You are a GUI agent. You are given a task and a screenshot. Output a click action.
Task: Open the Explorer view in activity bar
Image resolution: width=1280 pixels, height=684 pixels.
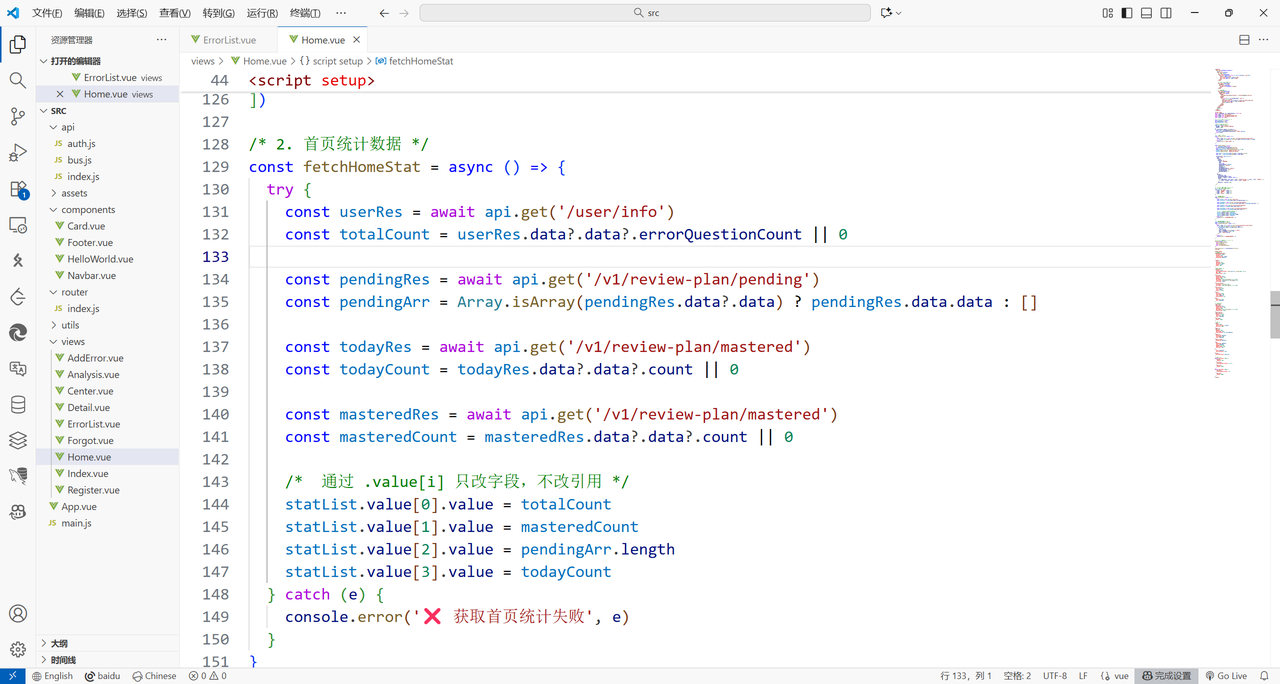coord(17,44)
